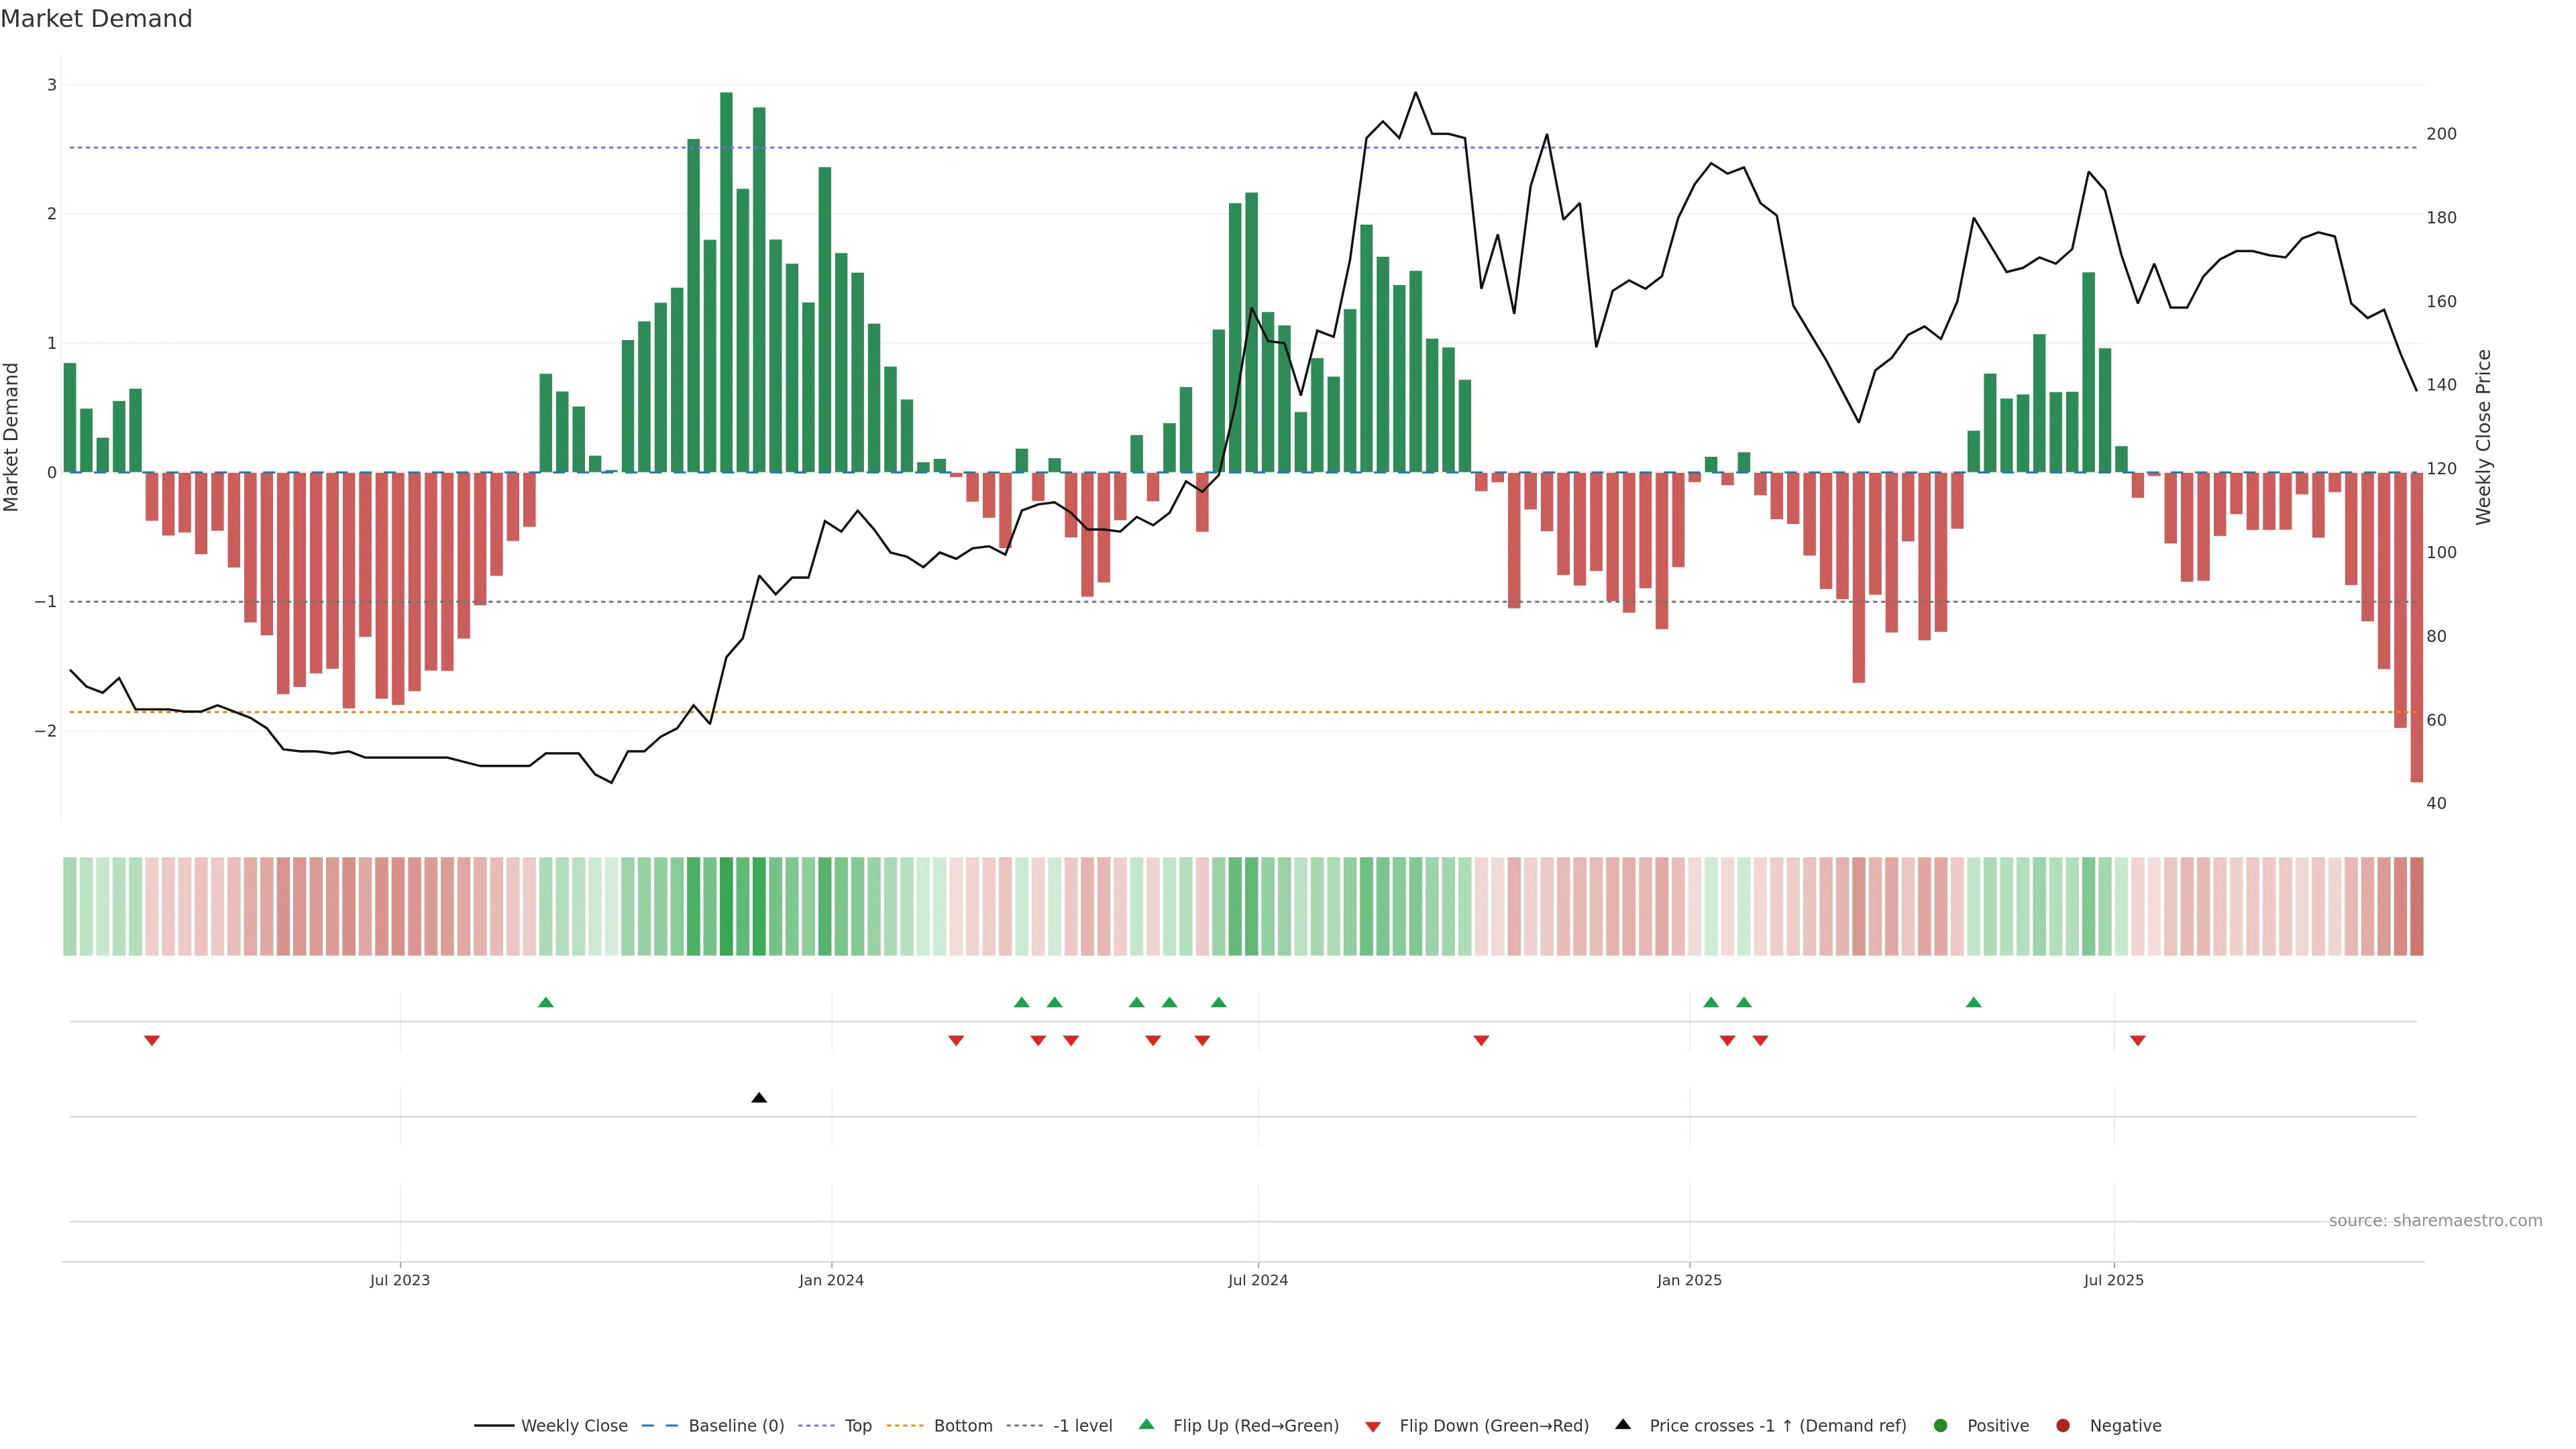
Task: Click the black Price crosses -1 legend triangle
Action: point(1623,1425)
